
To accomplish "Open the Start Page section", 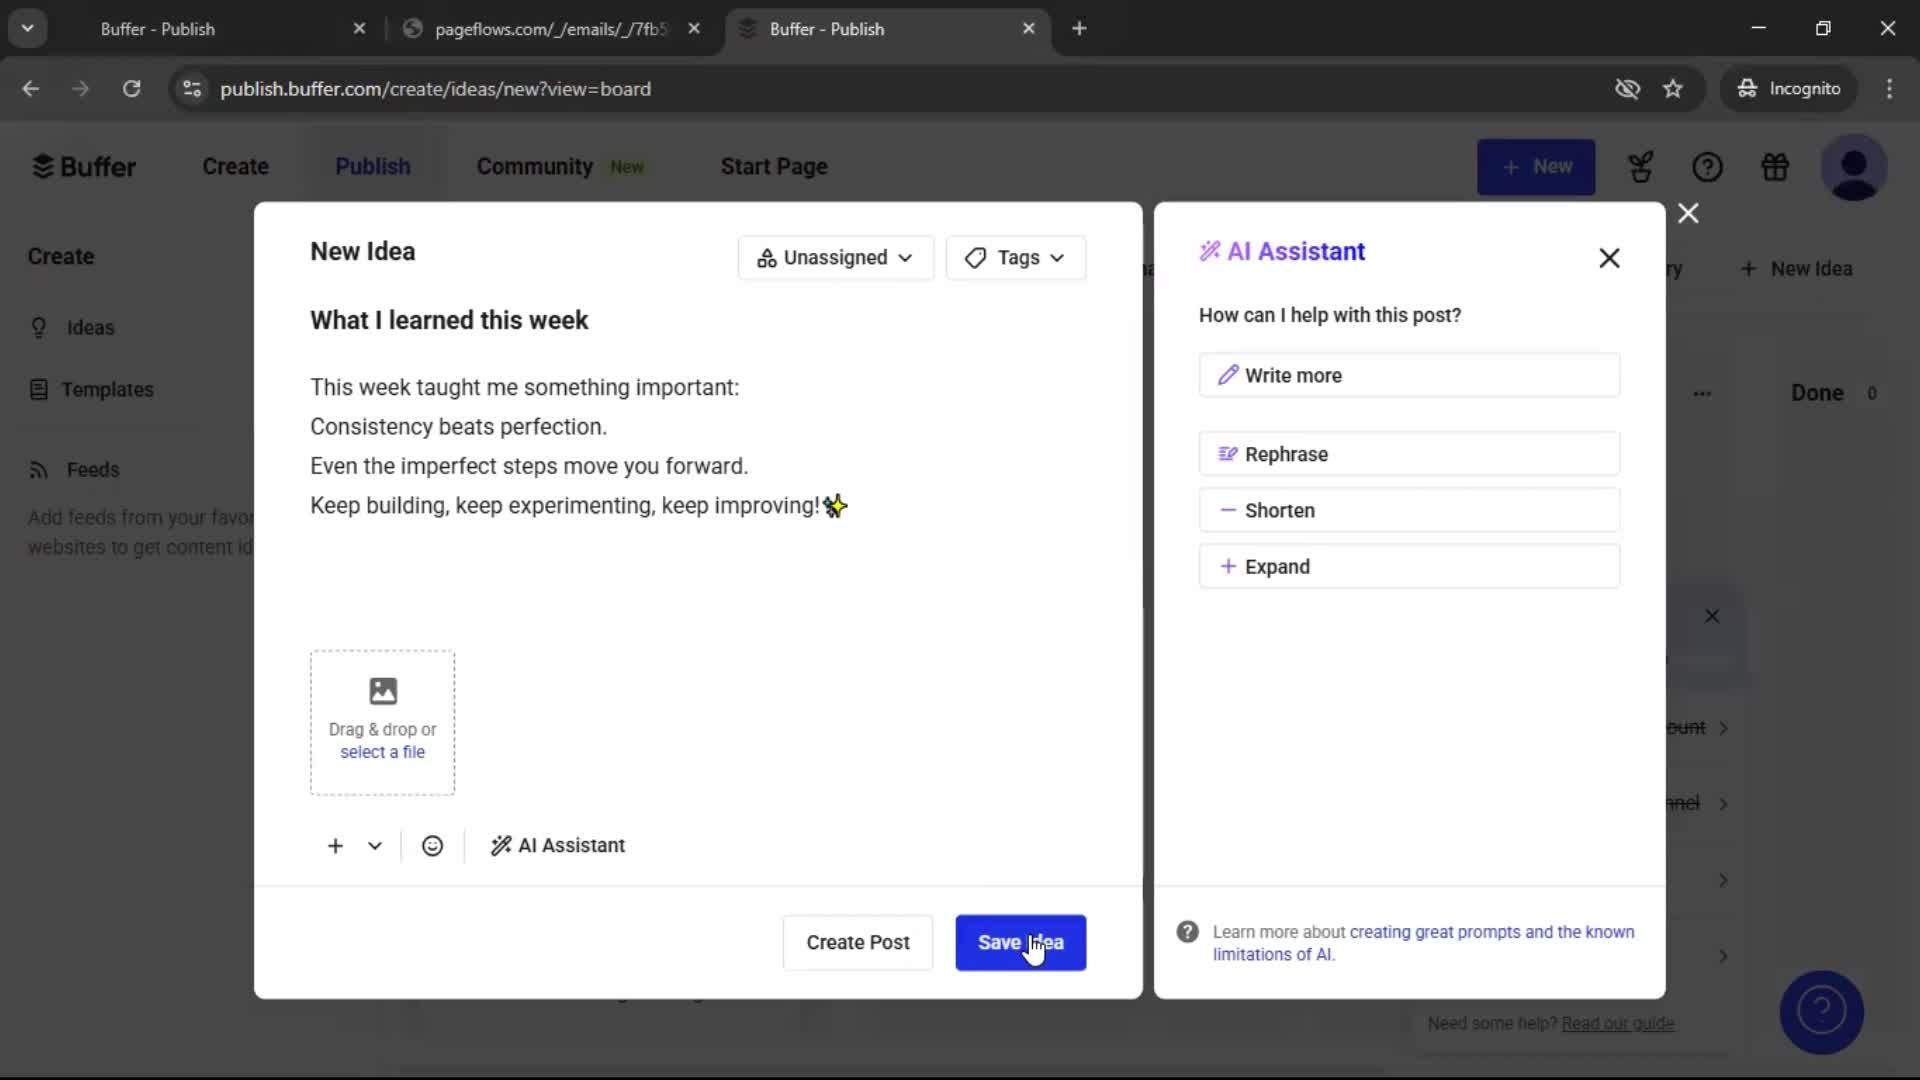I will pos(774,166).
